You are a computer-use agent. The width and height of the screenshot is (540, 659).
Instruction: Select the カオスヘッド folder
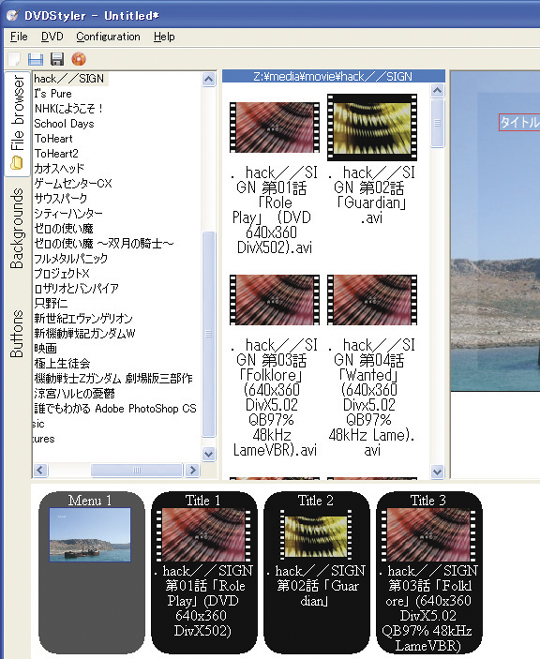click(59, 169)
